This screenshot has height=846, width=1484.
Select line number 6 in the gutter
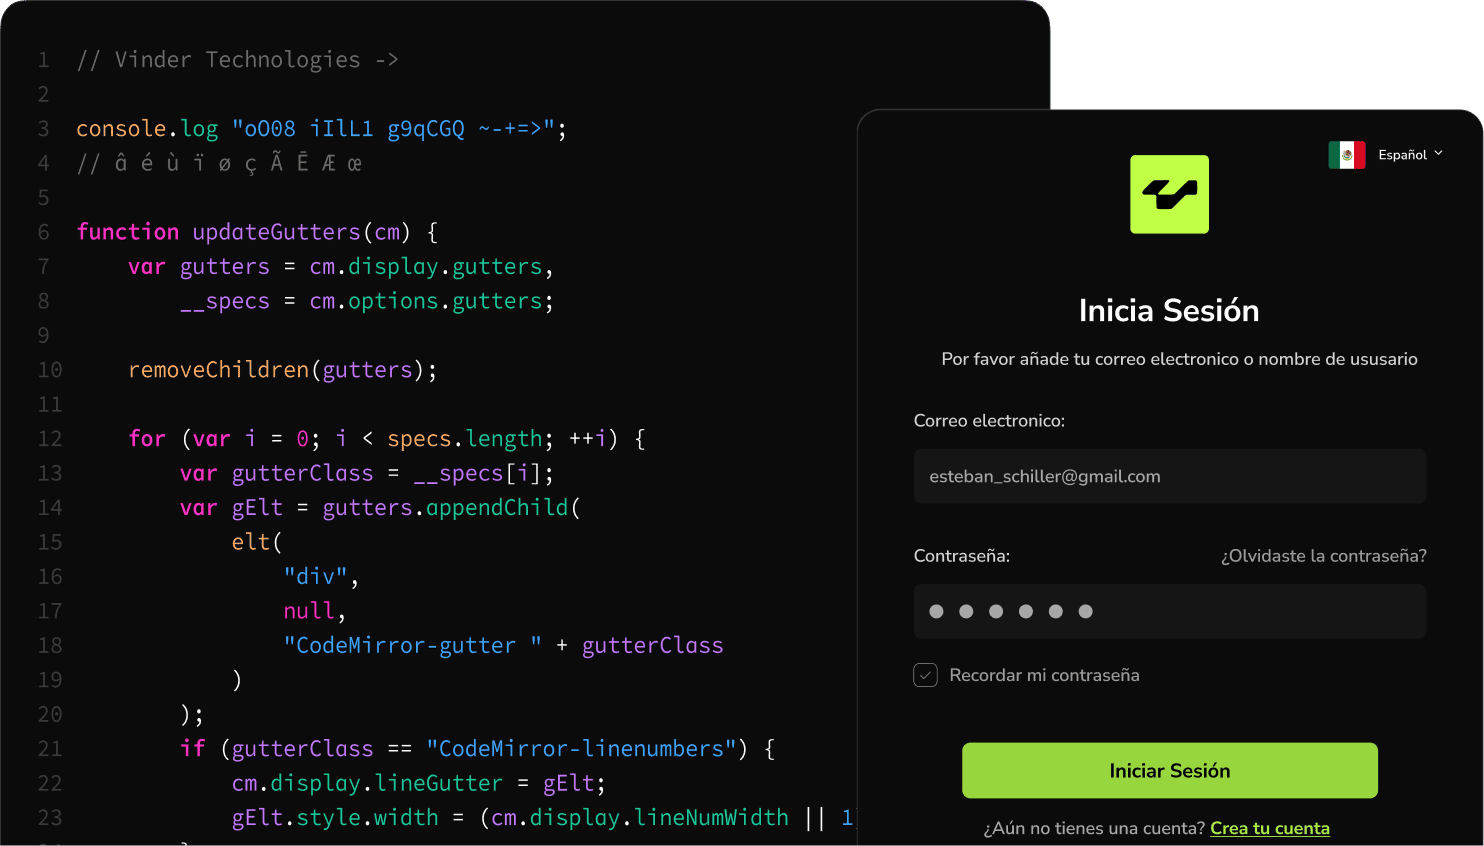(x=43, y=232)
